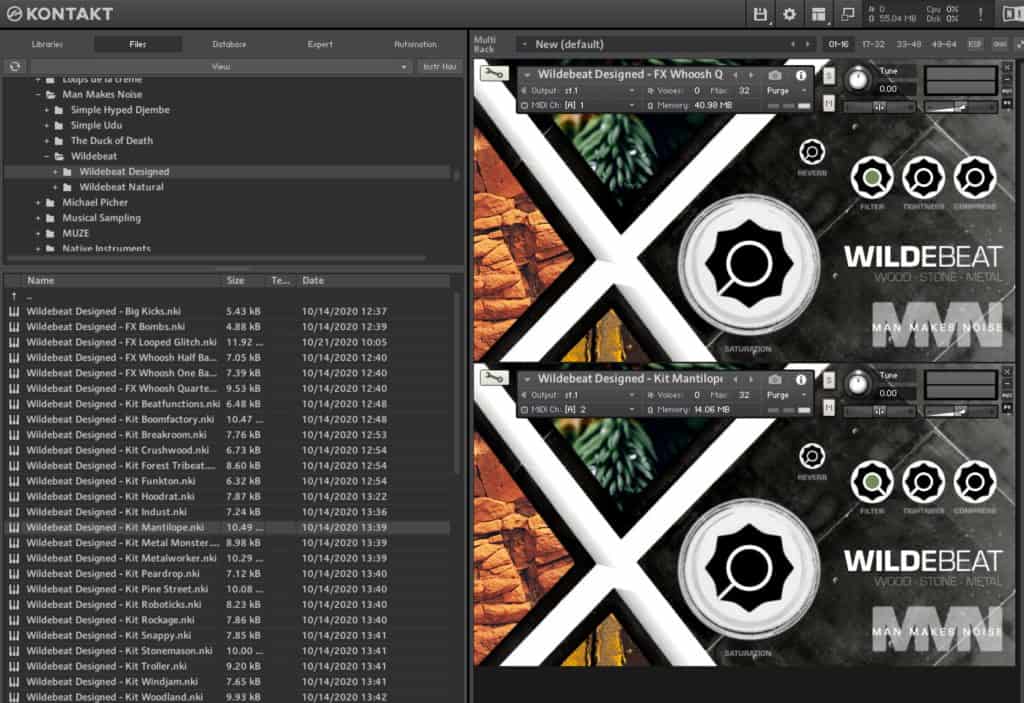Open wrench edit mode for FX Whoosh instrument
This screenshot has width=1024, height=703.
click(494, 74)
